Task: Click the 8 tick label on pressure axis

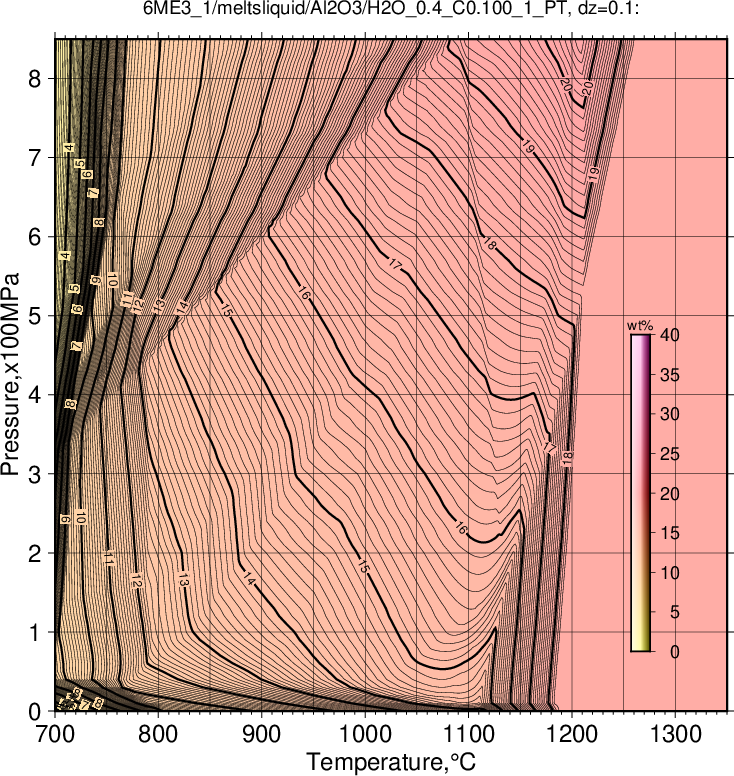Action: (x=35, y=79)
